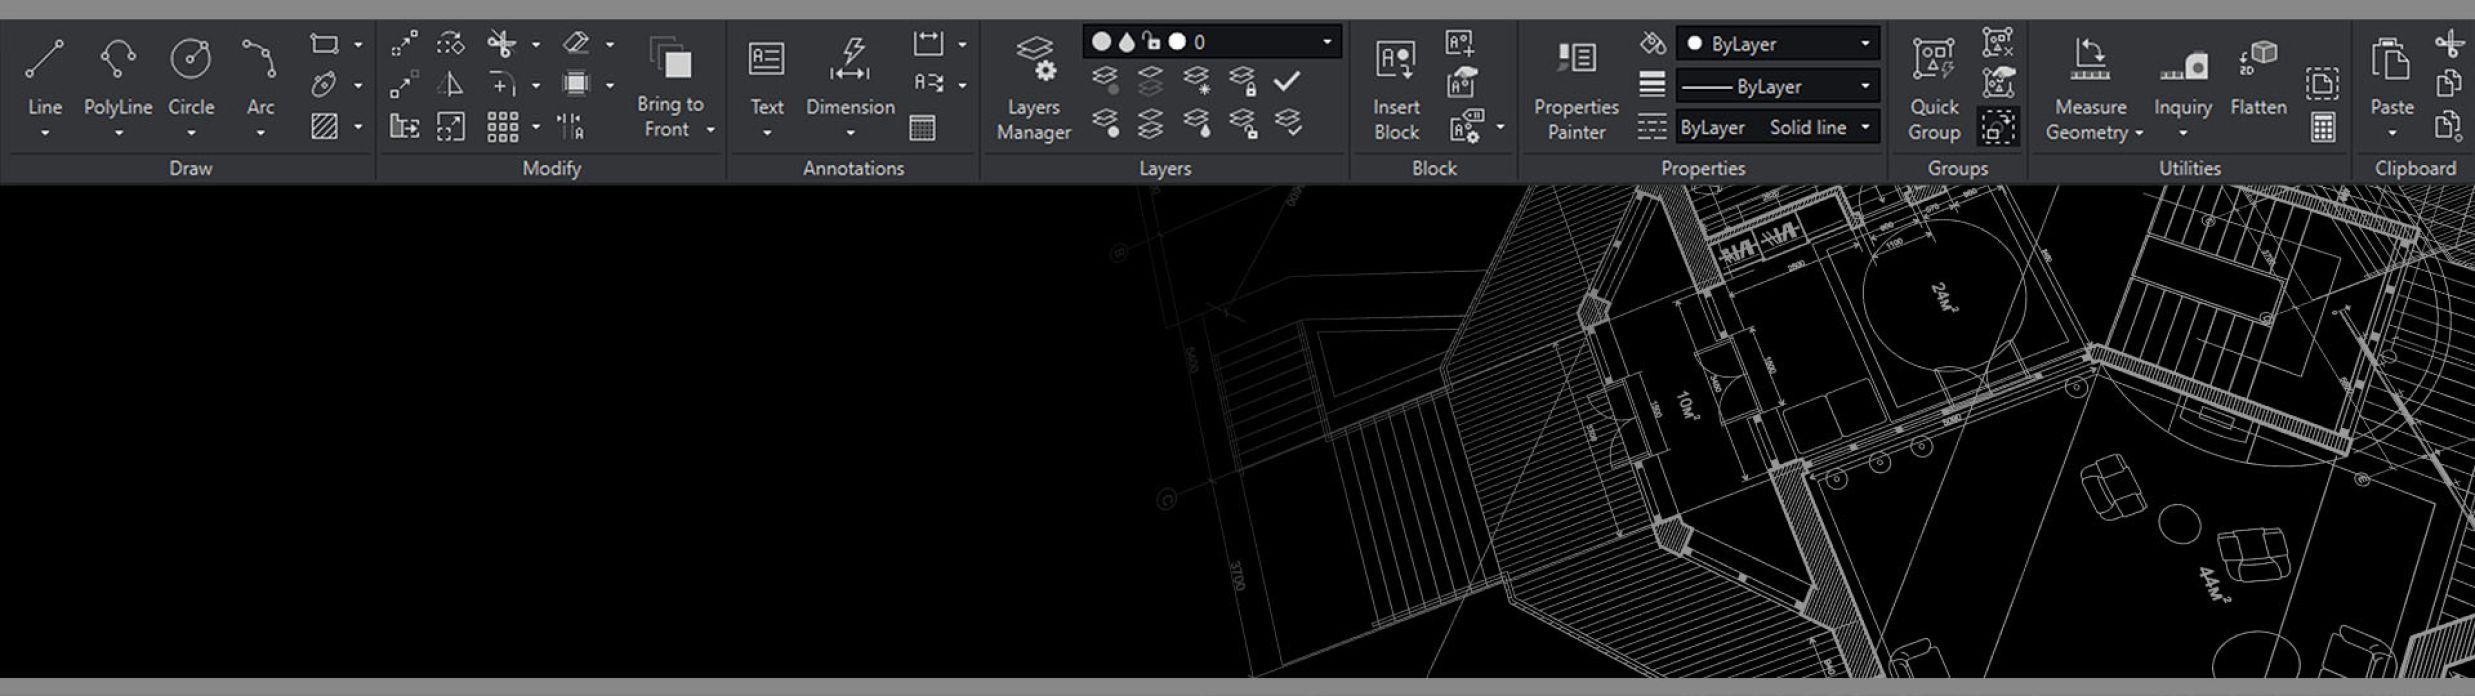Screen dimensions: 2475x696
Task: Click the isolate layer icon
Action: coord(1151,80)
